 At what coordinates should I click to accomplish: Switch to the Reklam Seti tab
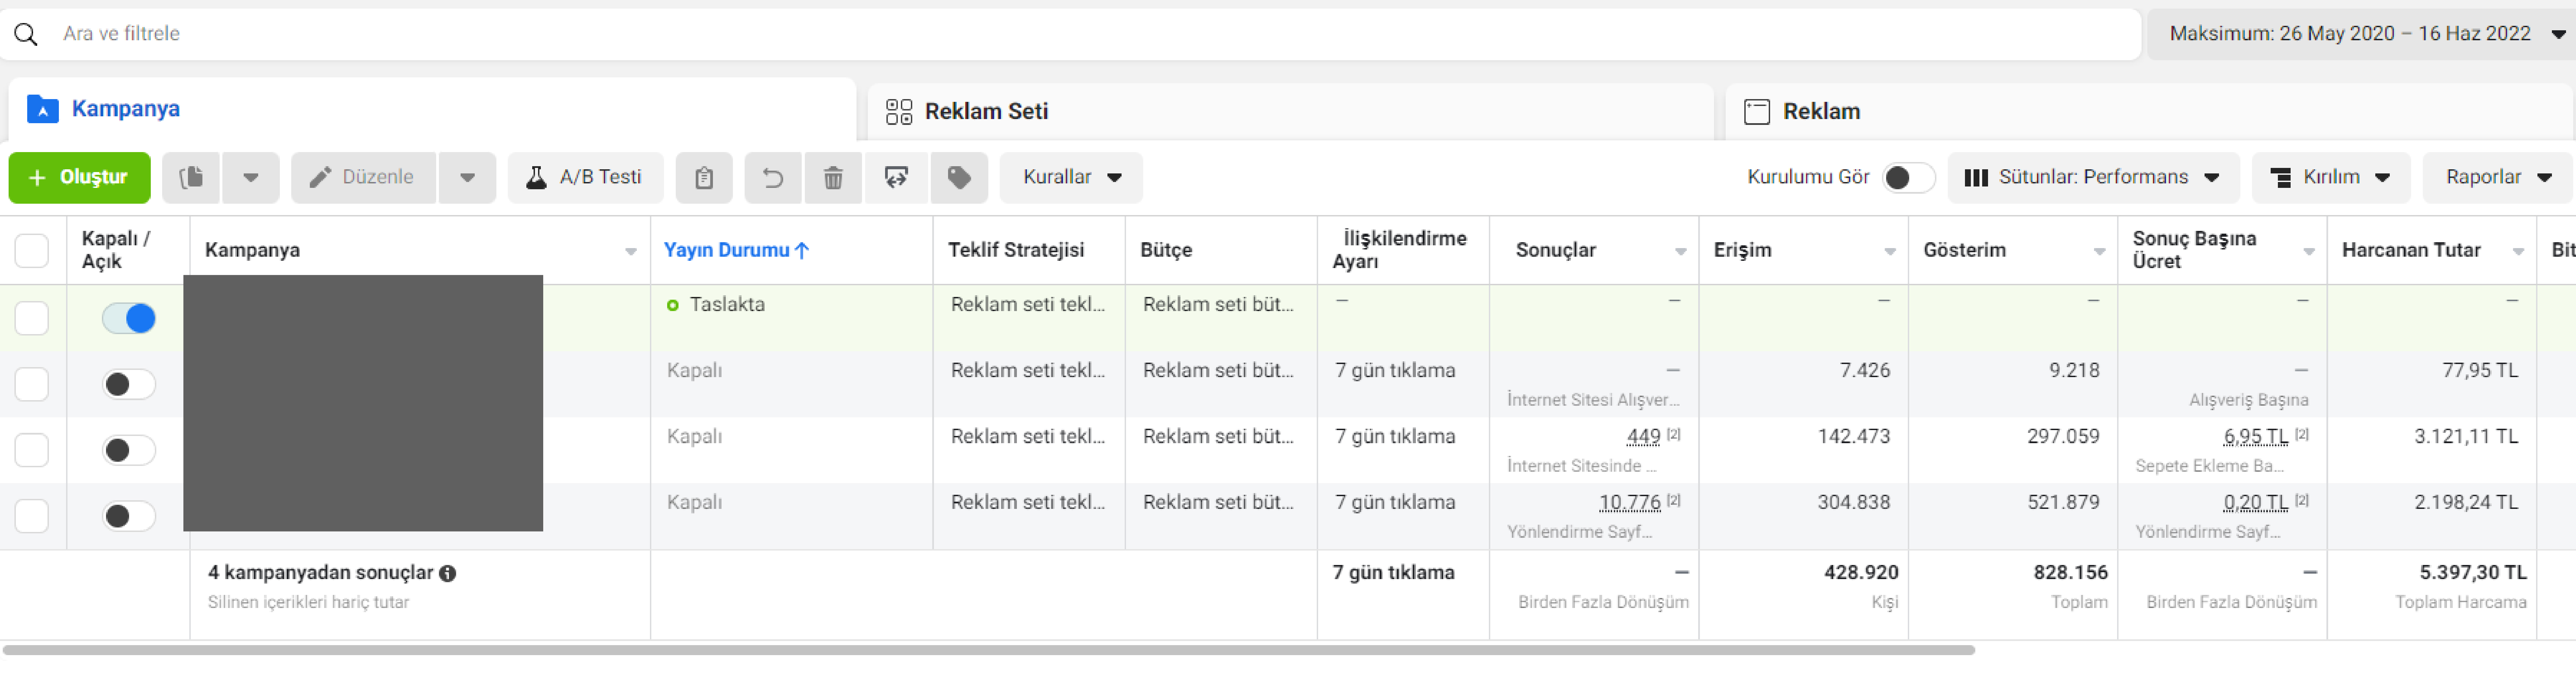[1291, 111]
